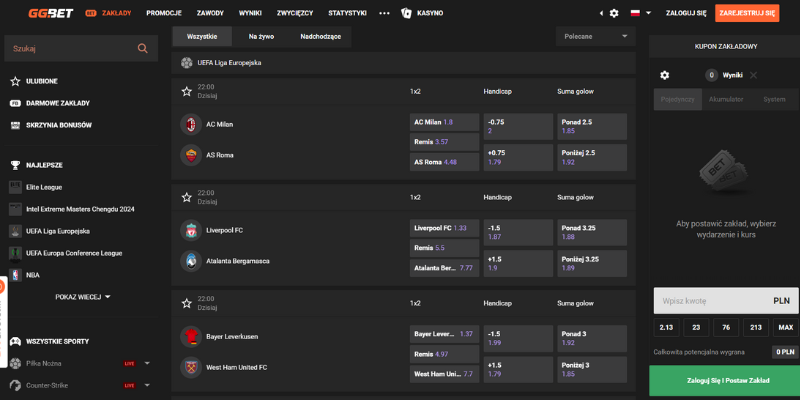Screen dimensions: 800x400
Task: Click the Kasyno cards icon
Action: coord(406,13)
